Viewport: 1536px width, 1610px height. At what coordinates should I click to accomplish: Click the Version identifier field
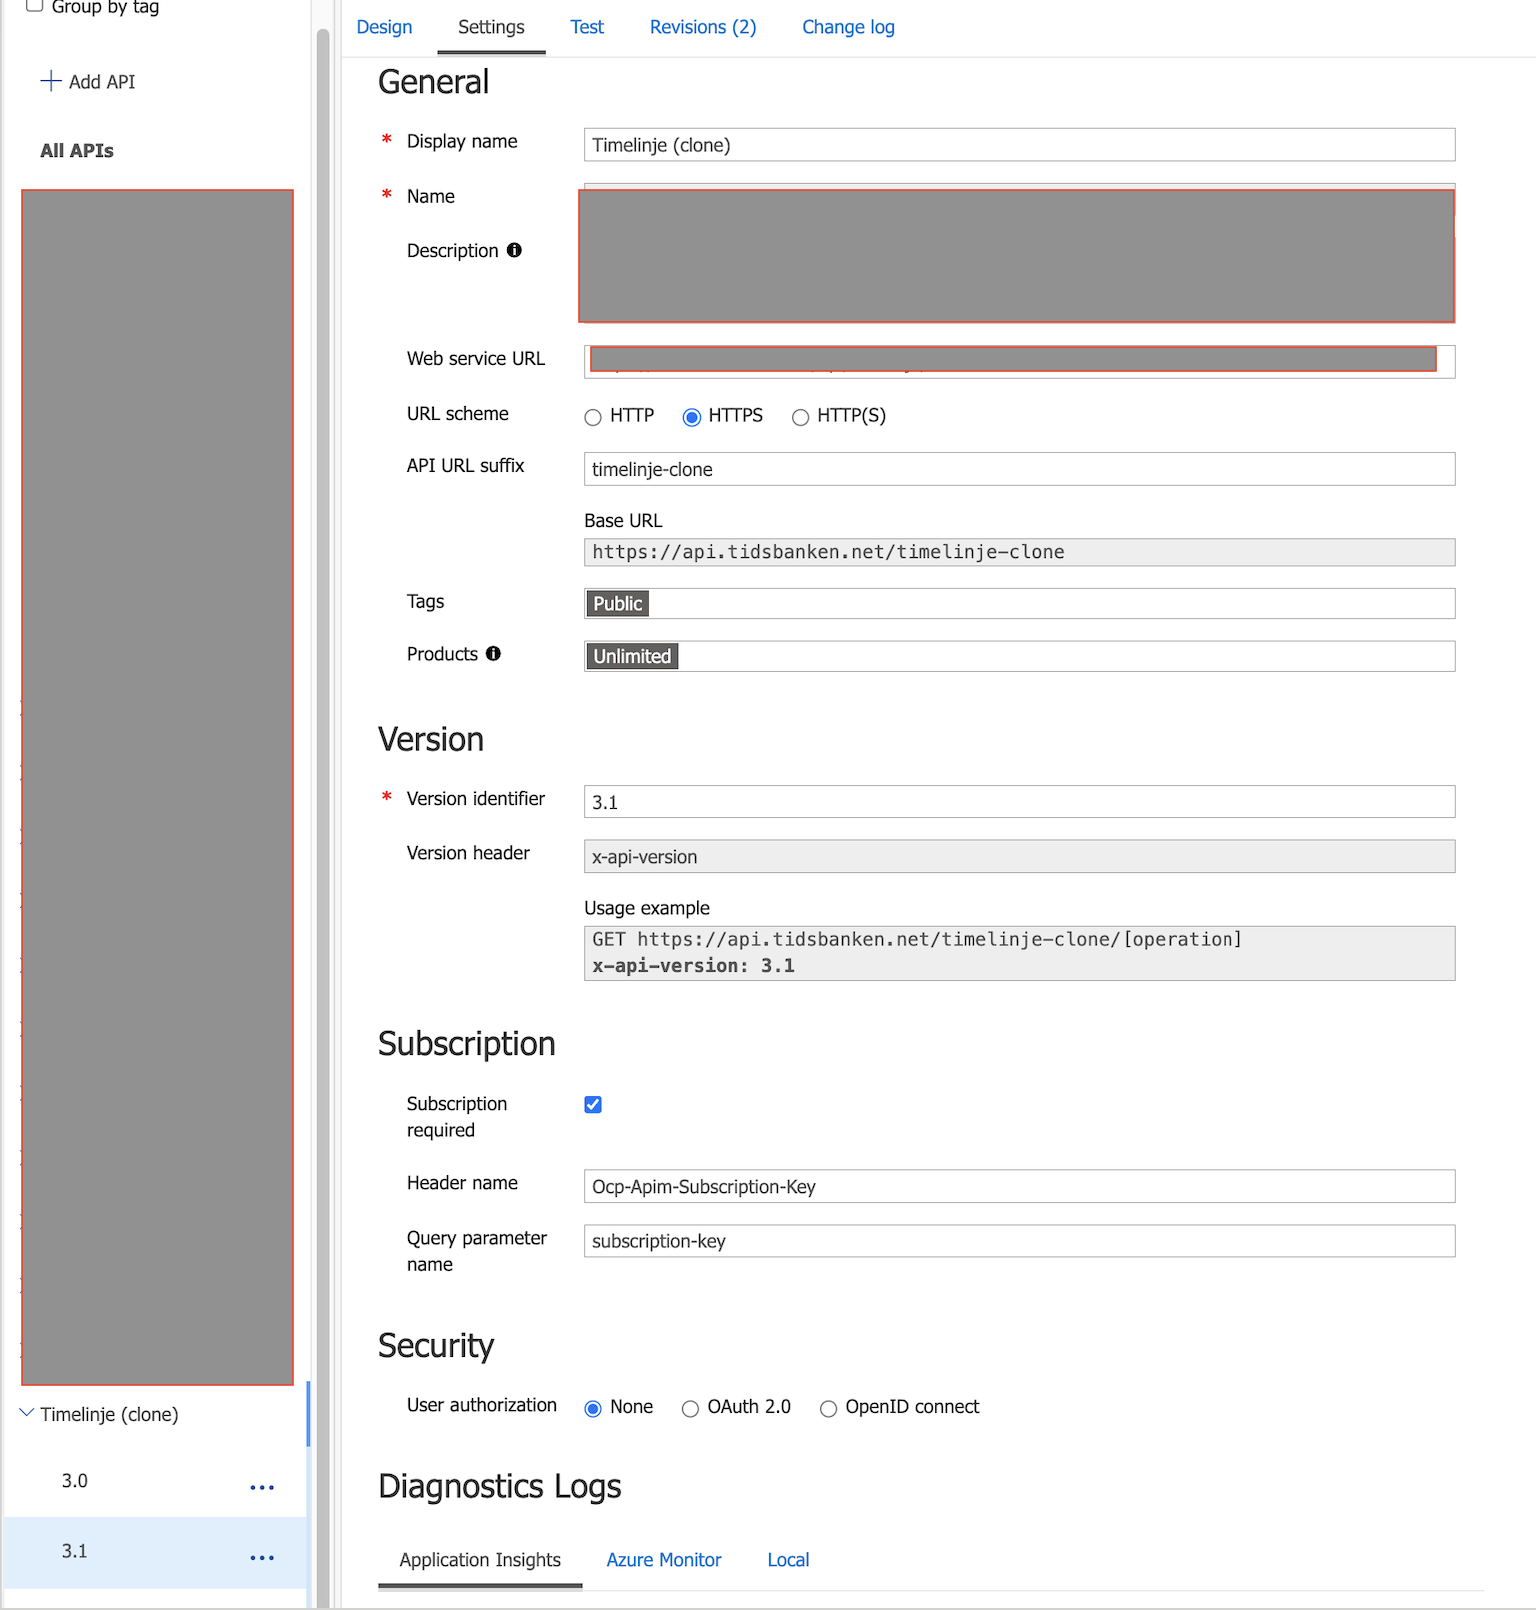click(1019, 802)
